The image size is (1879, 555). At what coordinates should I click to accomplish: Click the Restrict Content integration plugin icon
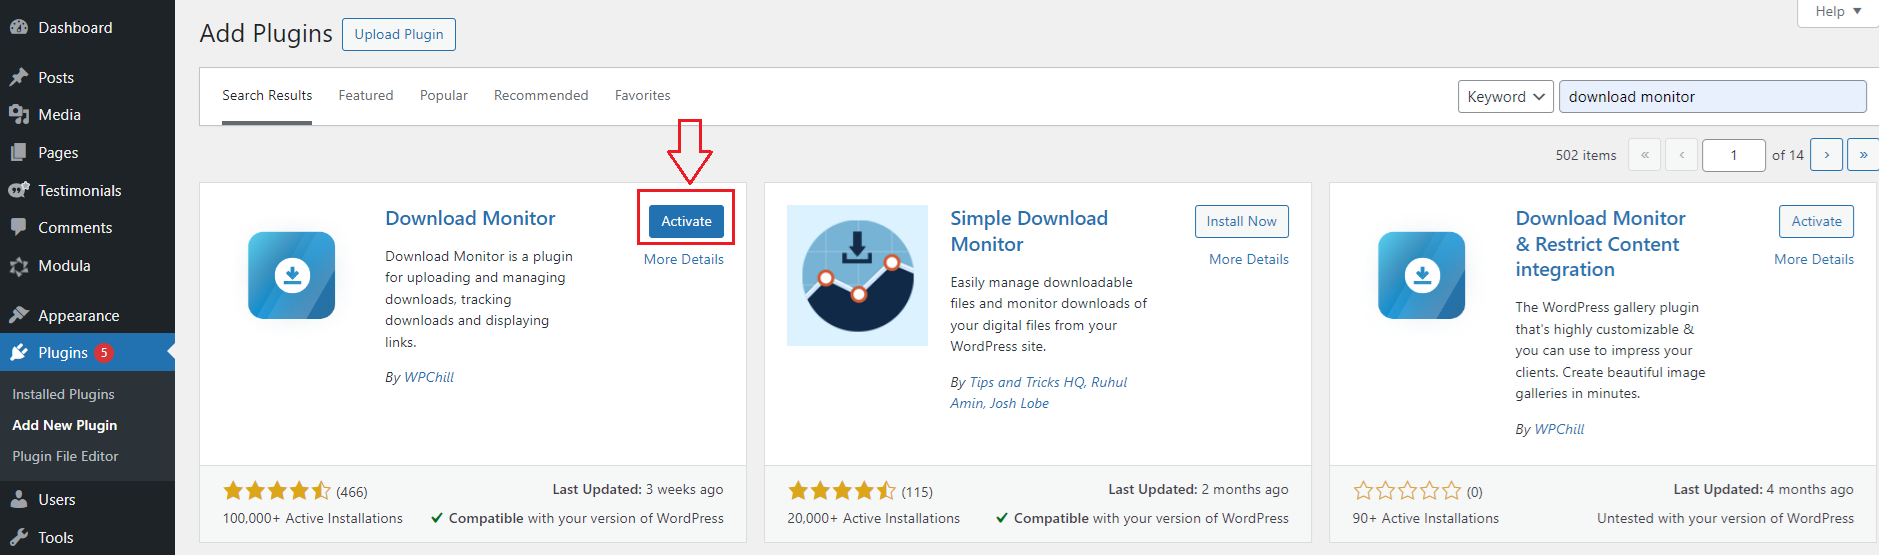(x=1422, y=275)
